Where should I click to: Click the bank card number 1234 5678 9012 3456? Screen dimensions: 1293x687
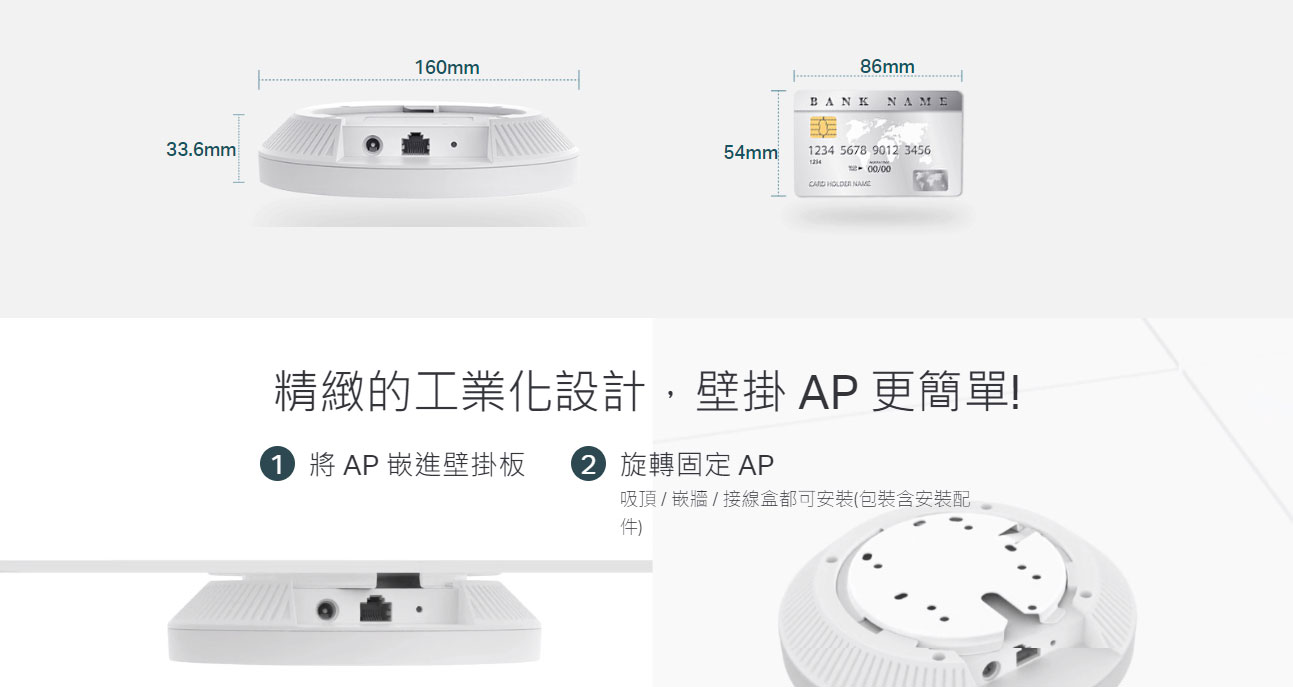(869, 150)
